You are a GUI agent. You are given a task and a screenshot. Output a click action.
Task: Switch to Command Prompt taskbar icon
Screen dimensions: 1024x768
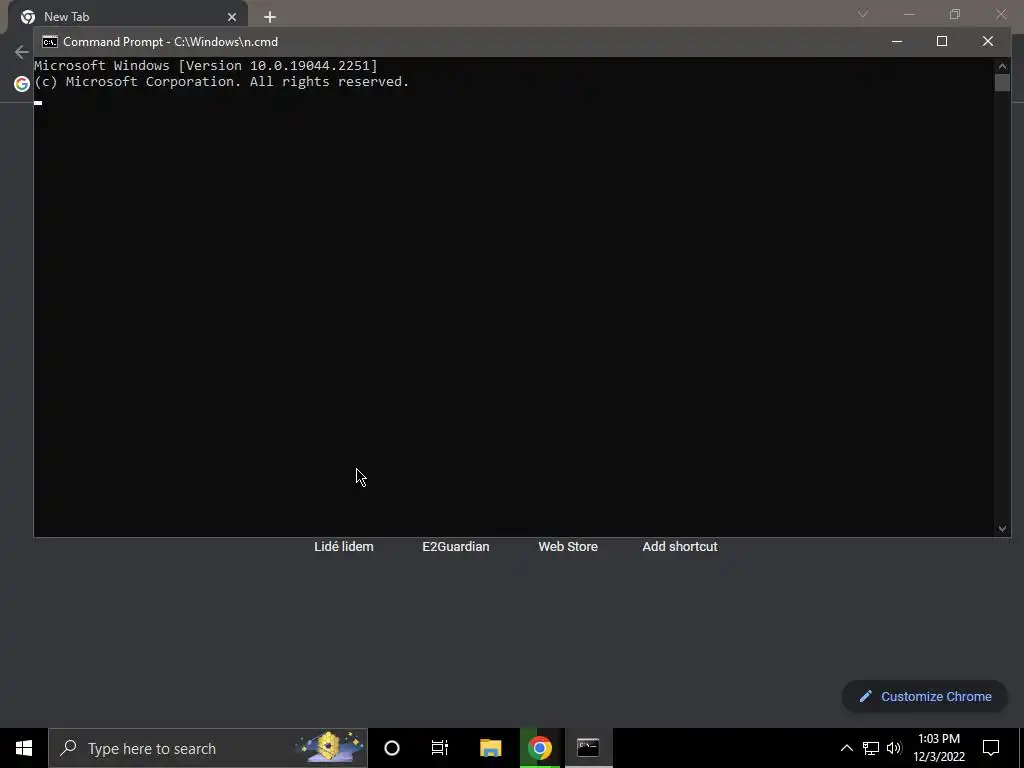(588, 748)
